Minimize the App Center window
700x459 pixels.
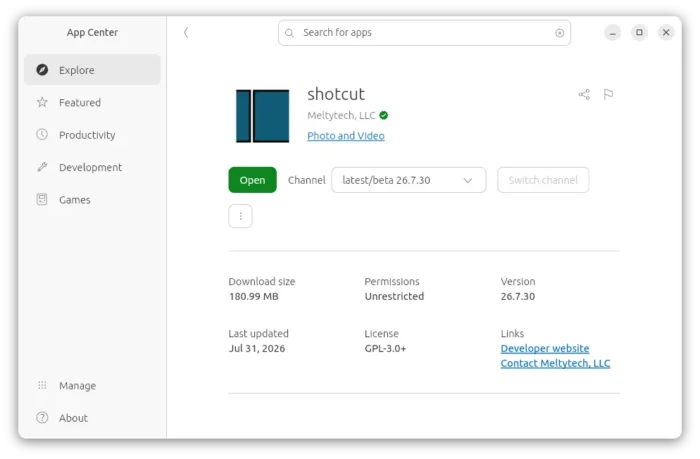click(x=612, y=33)
